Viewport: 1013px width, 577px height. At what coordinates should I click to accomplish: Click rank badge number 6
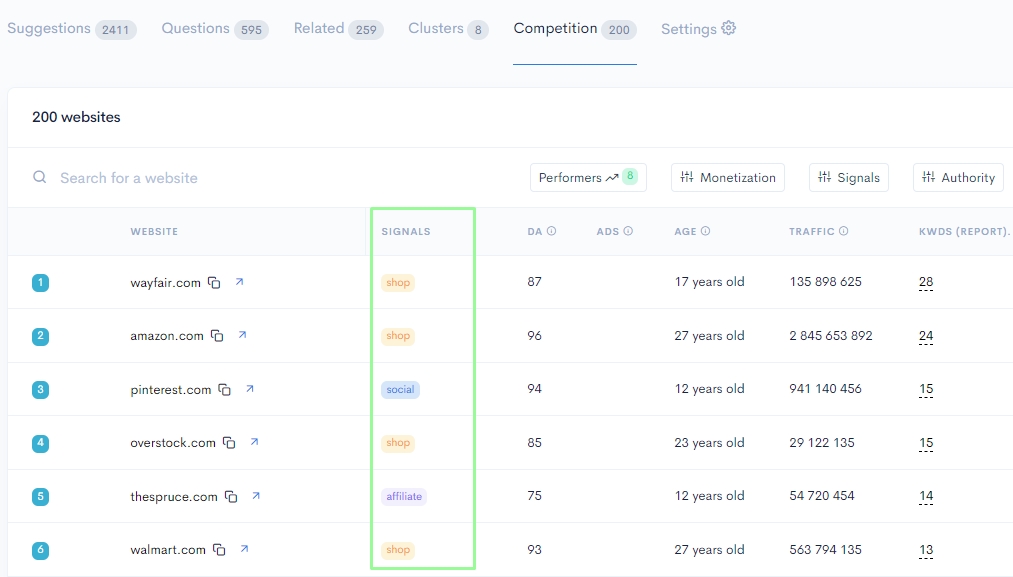[40, 550]
